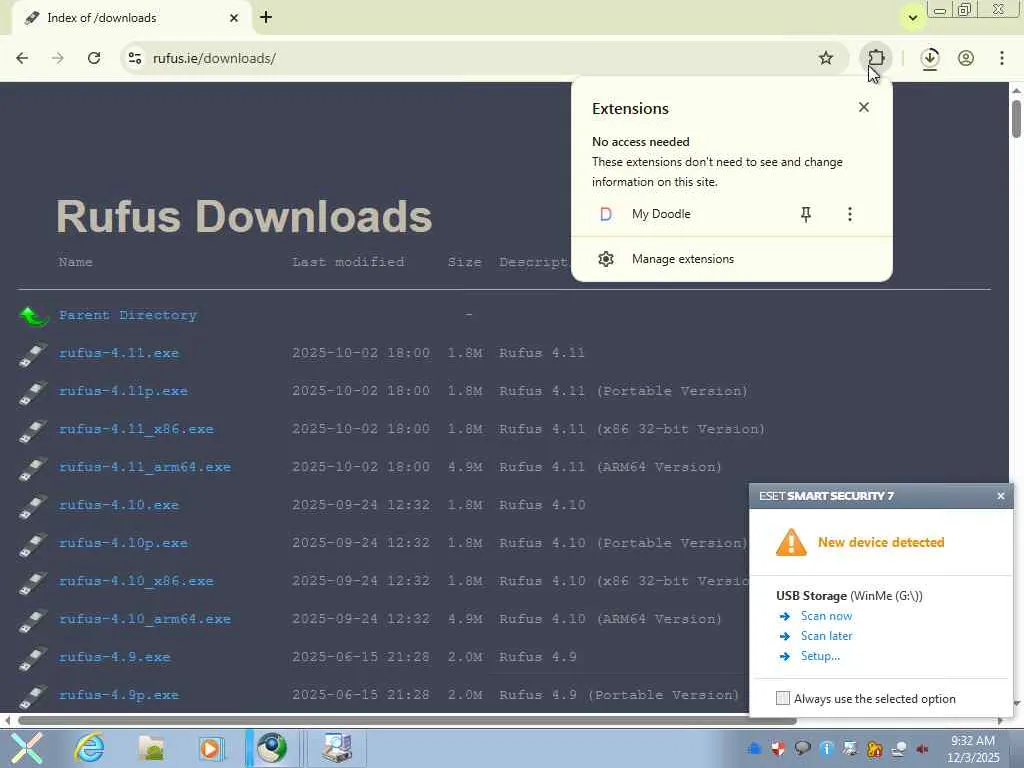Viewport: 1024px width, 768px height.
Task: Open the browser three-dot main menu
Action: click(1002, 58)
